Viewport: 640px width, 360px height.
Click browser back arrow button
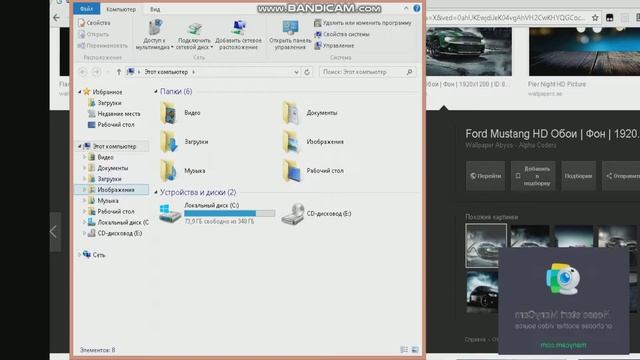tap(56, 18)
